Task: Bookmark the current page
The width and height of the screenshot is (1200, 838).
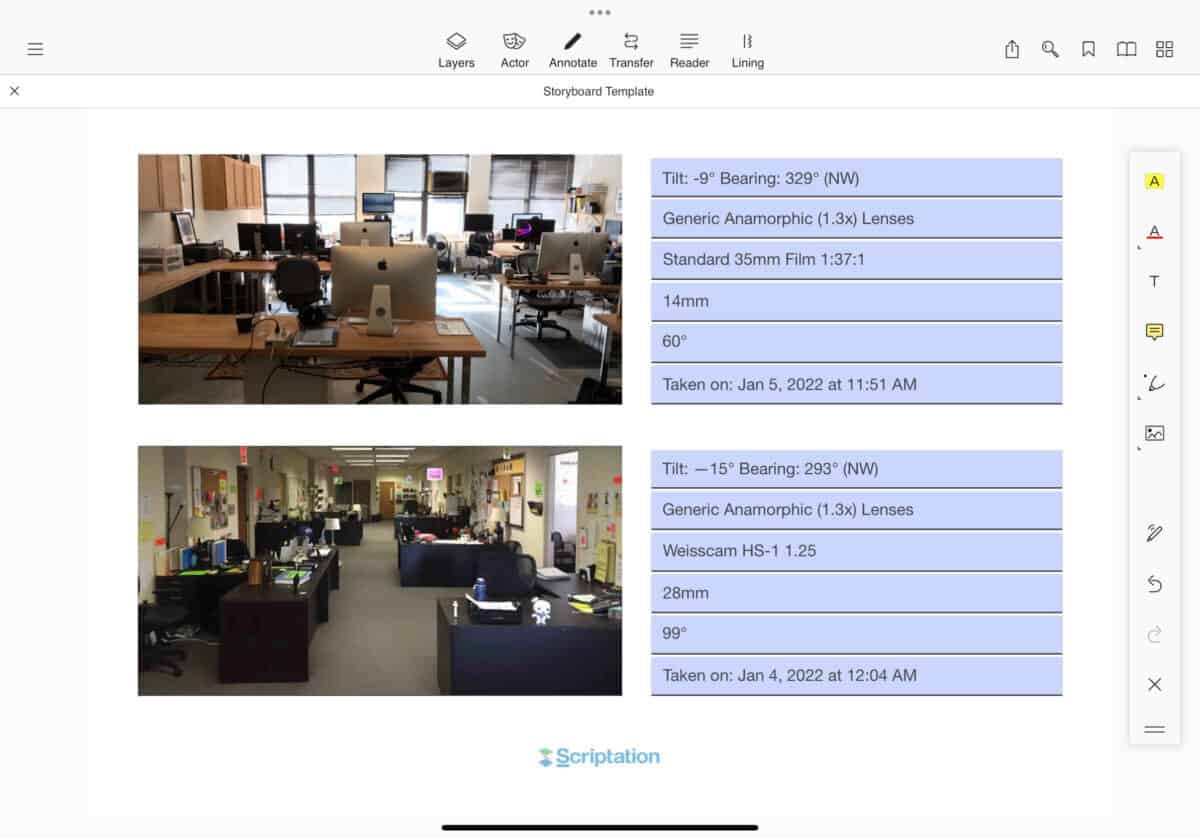Action: pyautogui.click(x=1088, y=48)
